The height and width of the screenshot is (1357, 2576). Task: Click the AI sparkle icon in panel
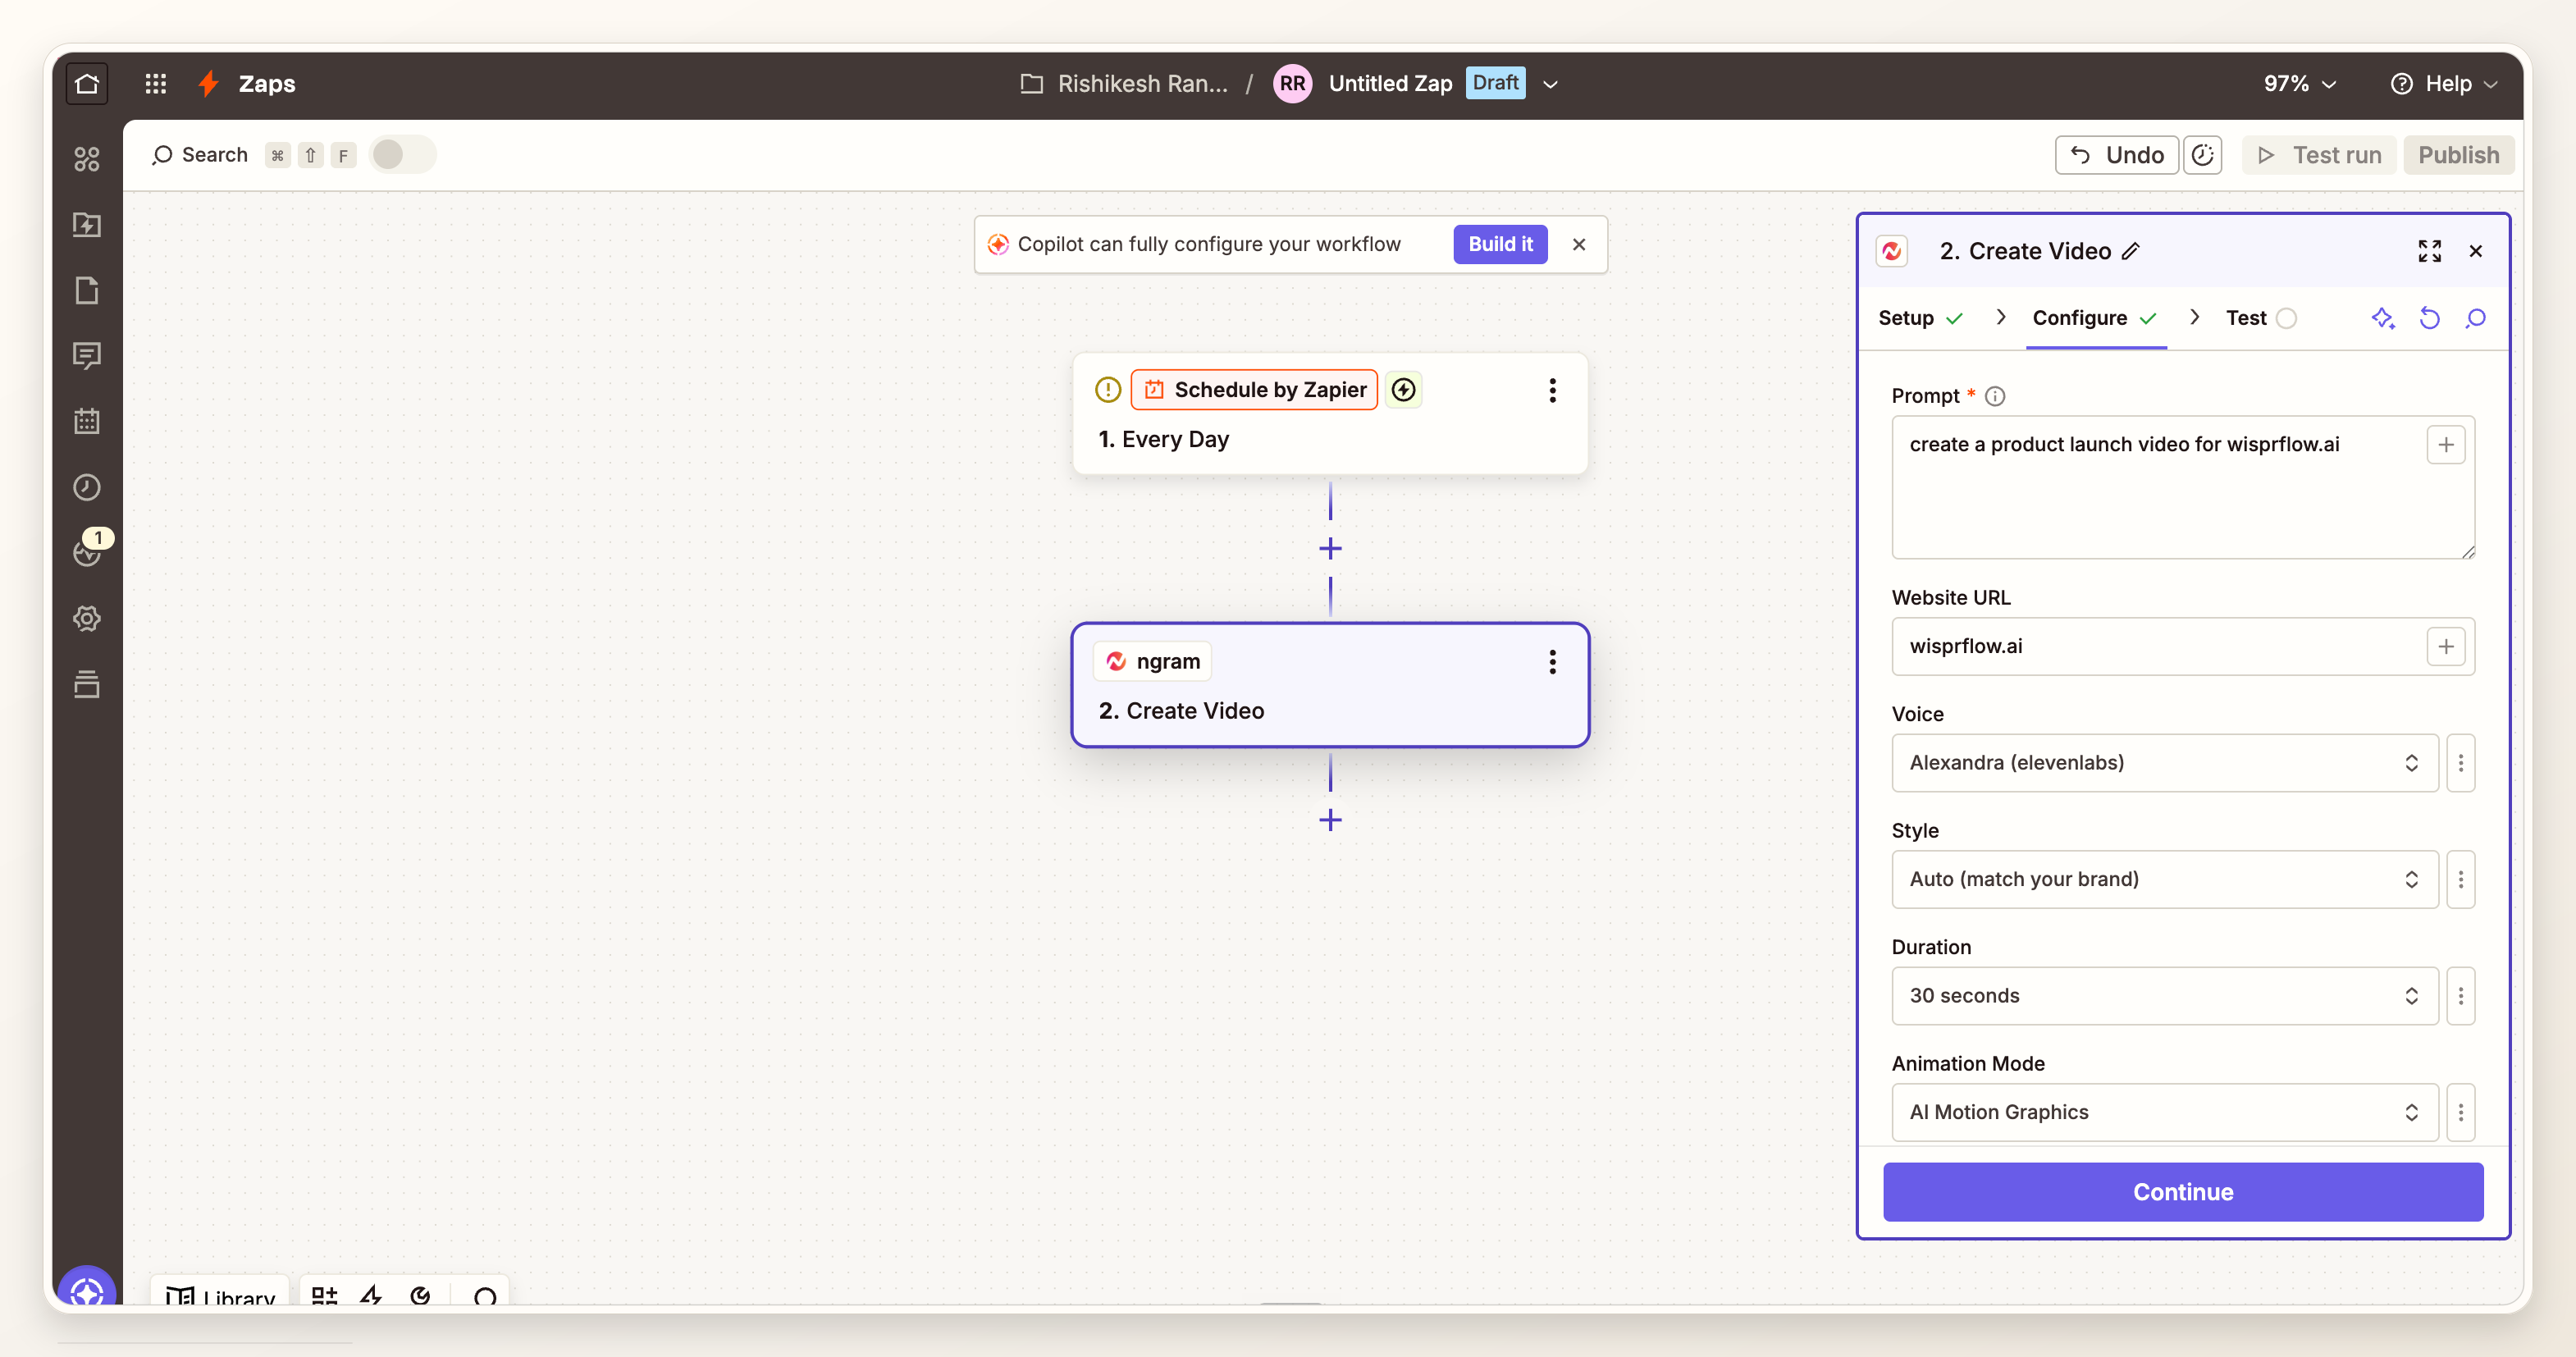[x=2383, y=318]
